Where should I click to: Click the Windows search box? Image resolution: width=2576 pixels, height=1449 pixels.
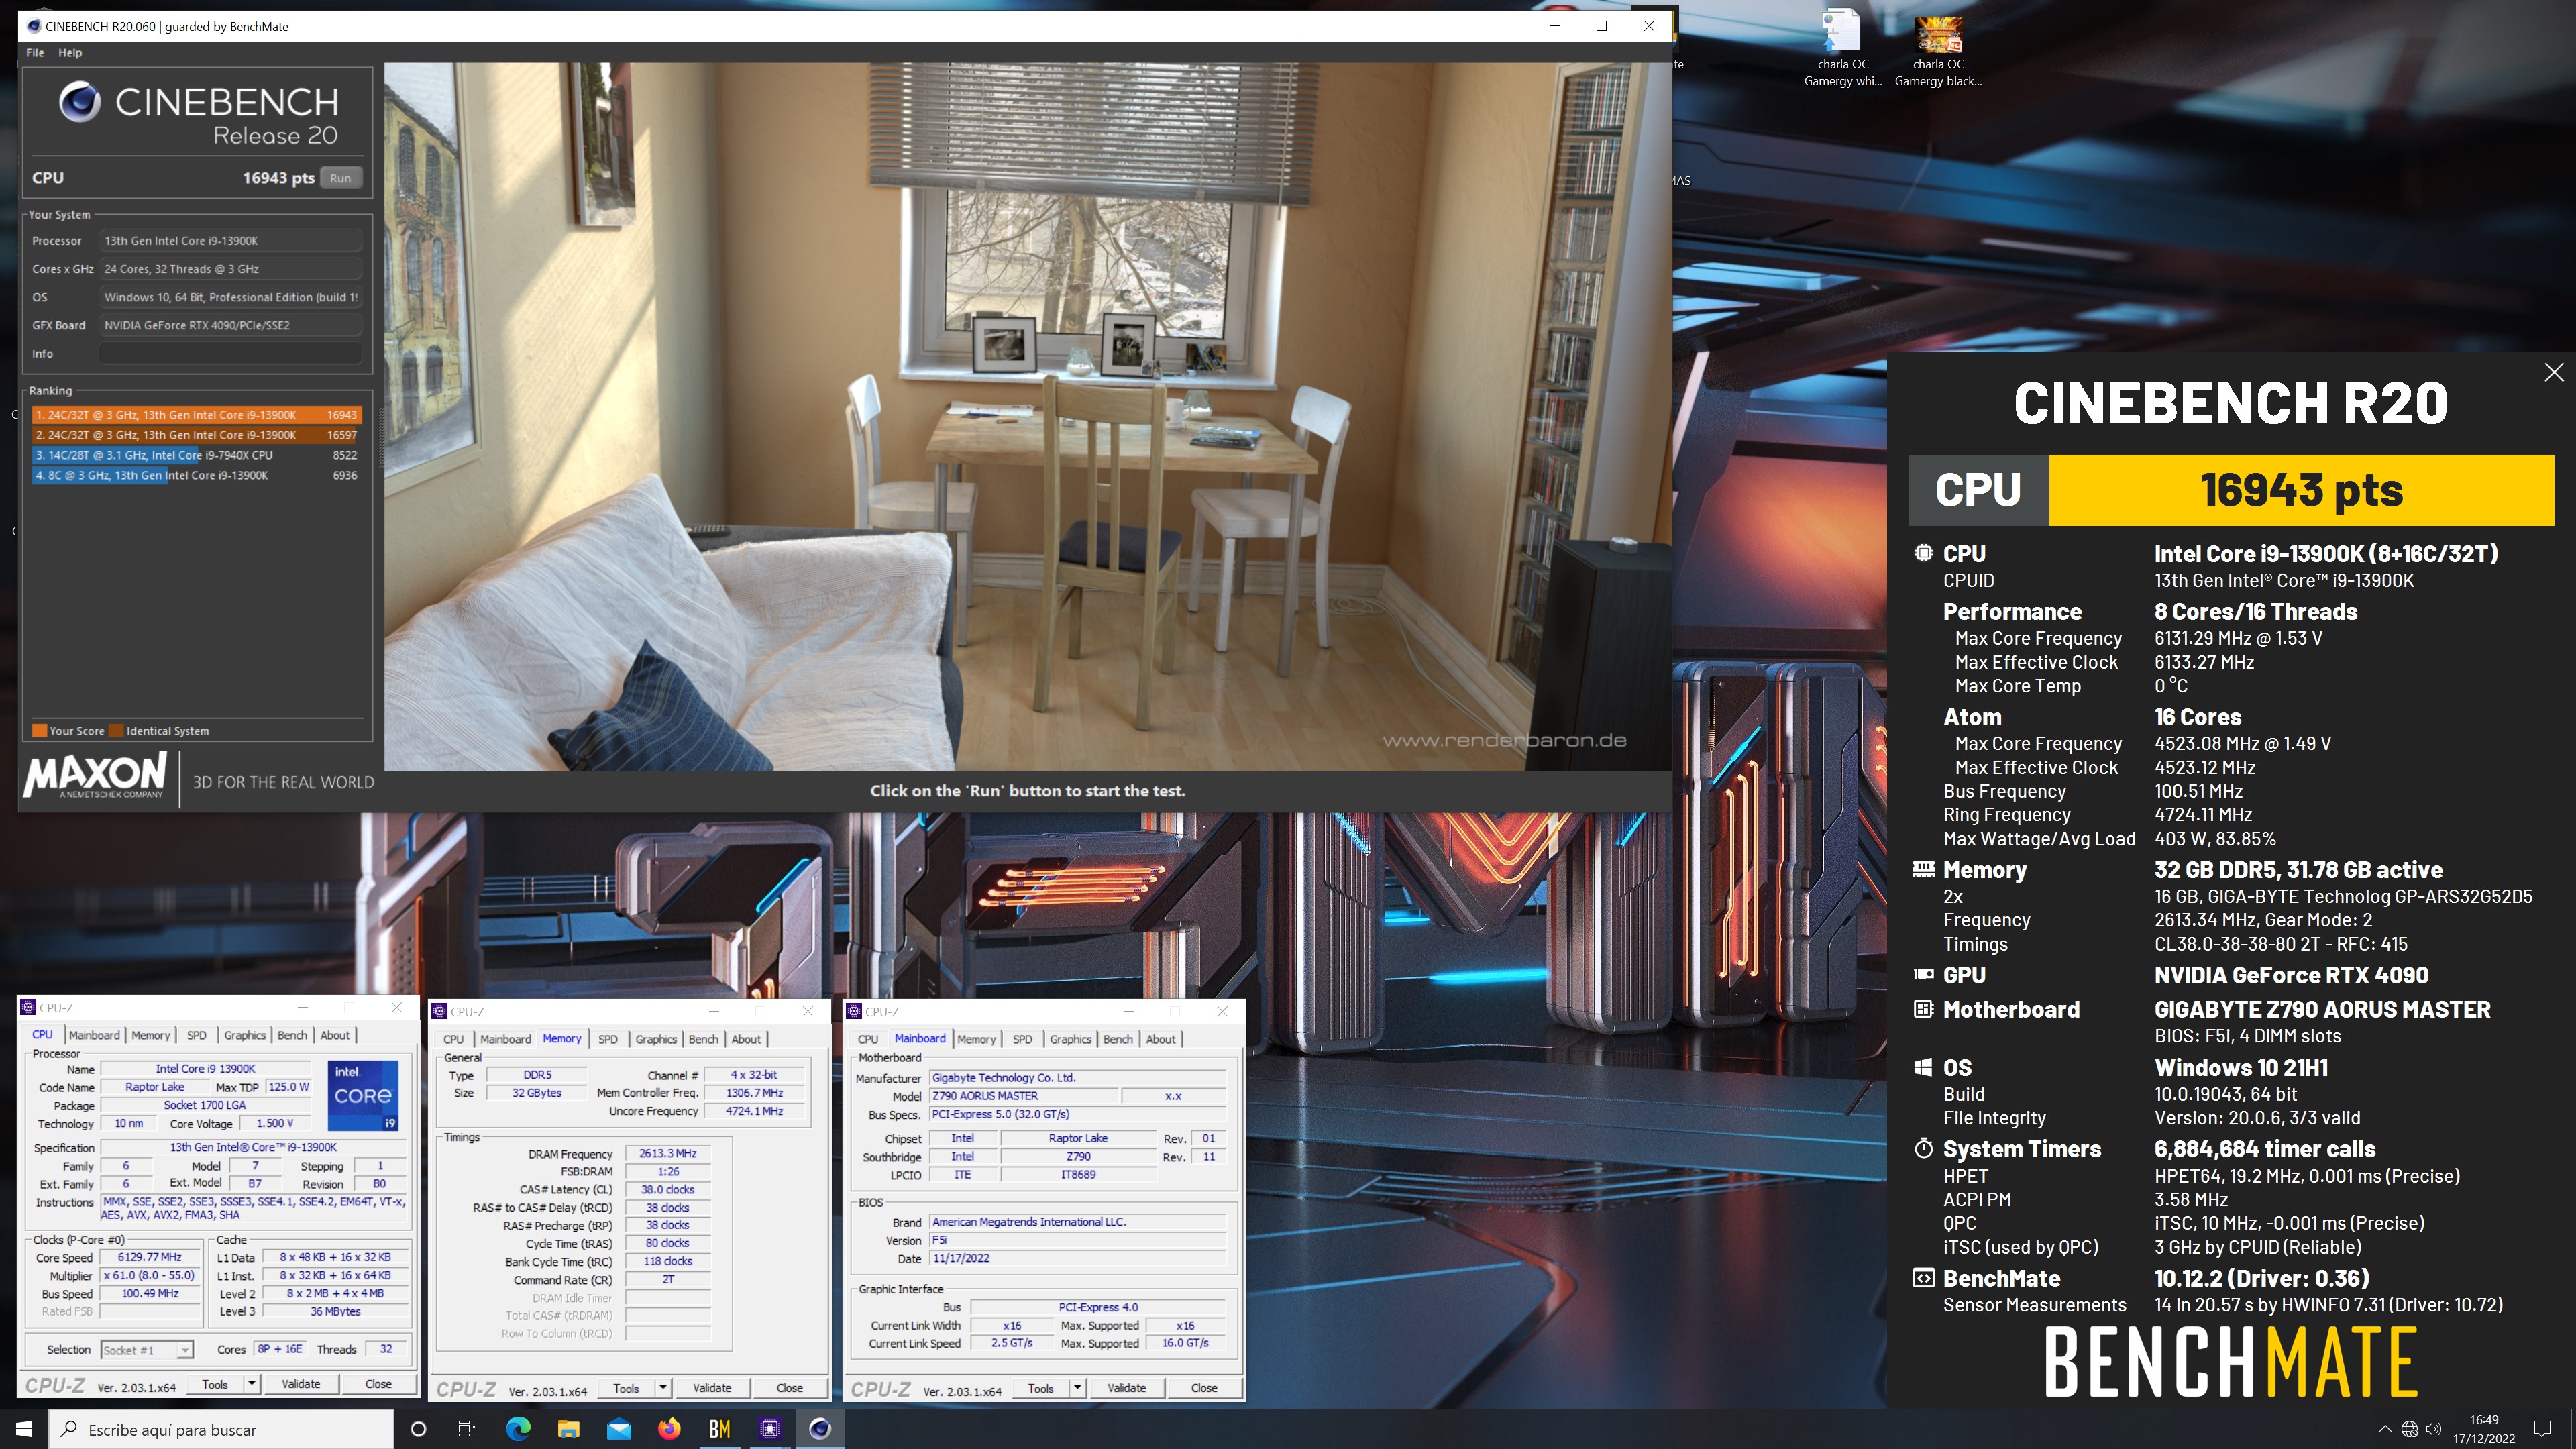pos(221,1429)
